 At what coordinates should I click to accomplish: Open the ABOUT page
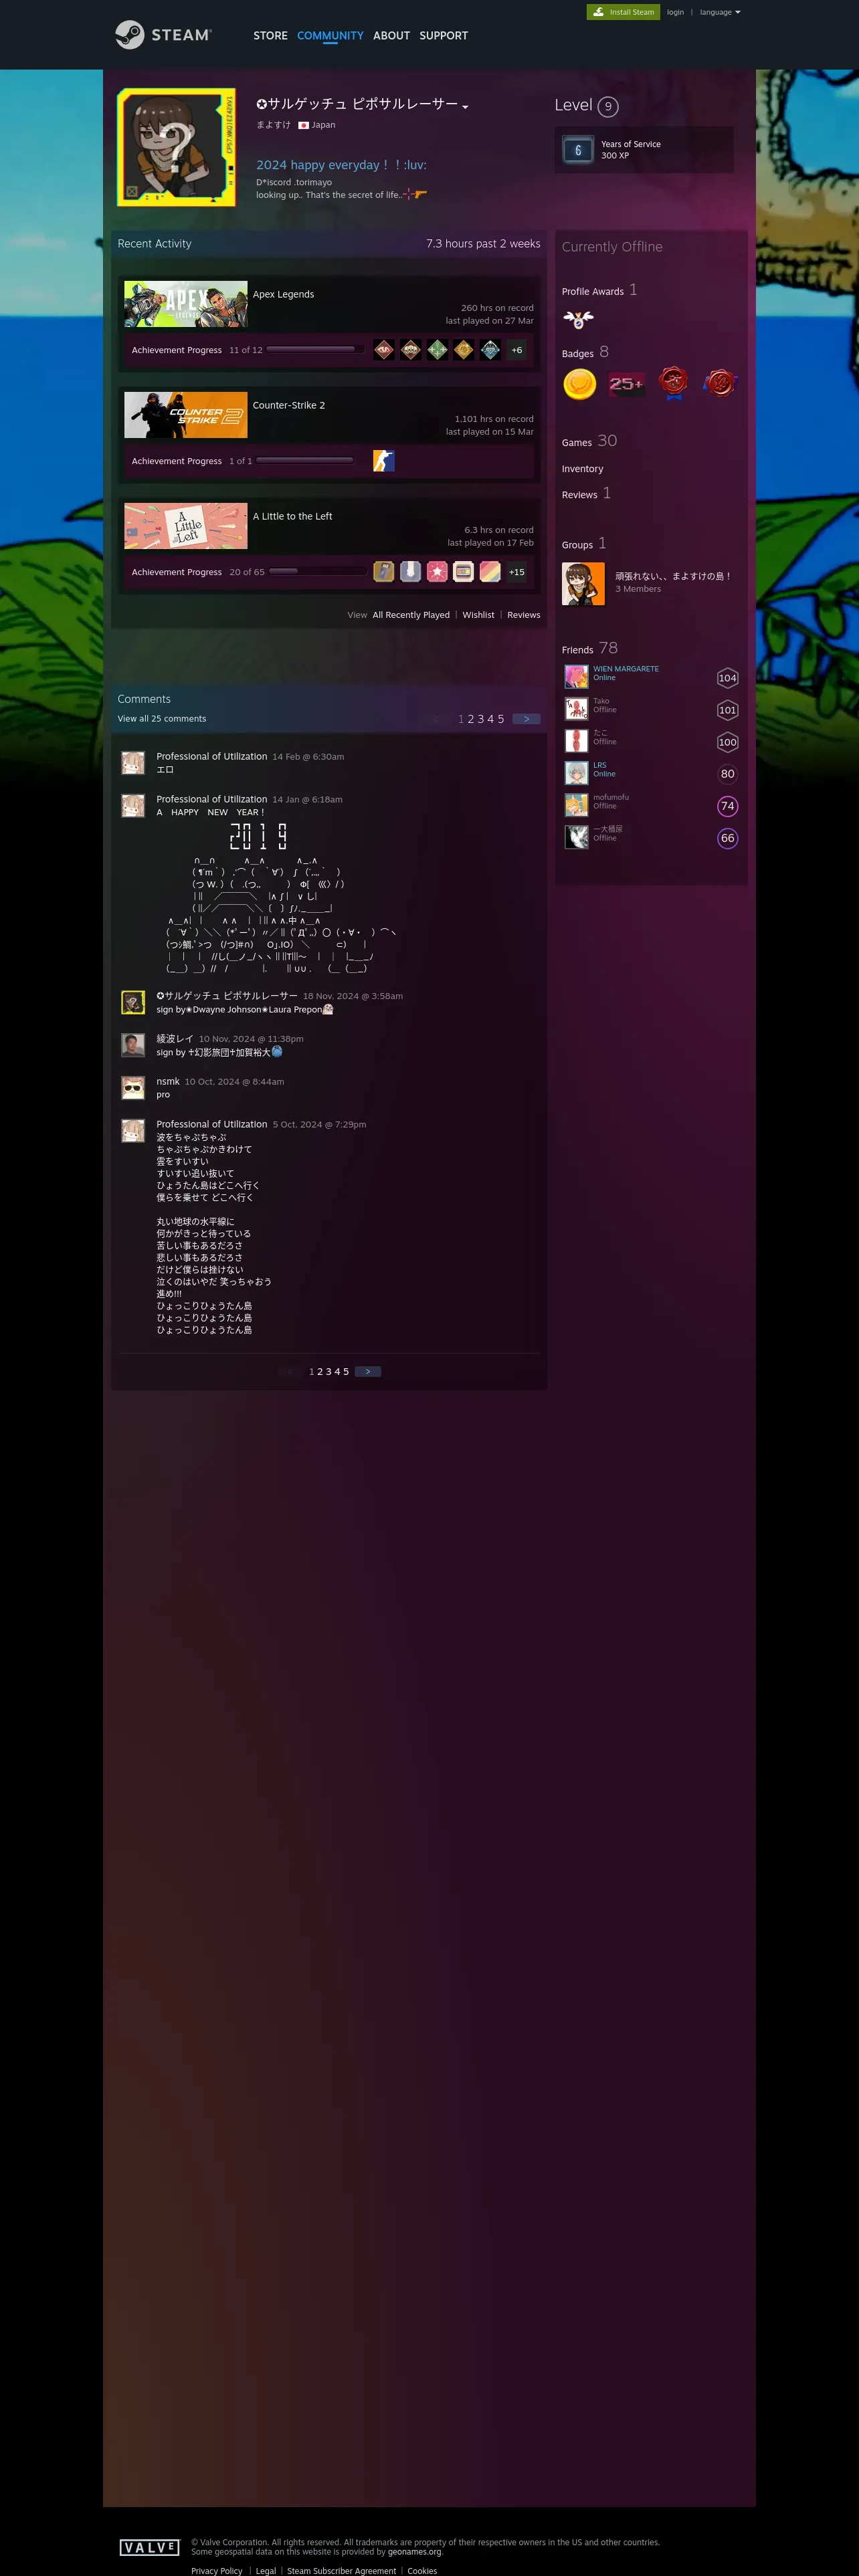391,36
